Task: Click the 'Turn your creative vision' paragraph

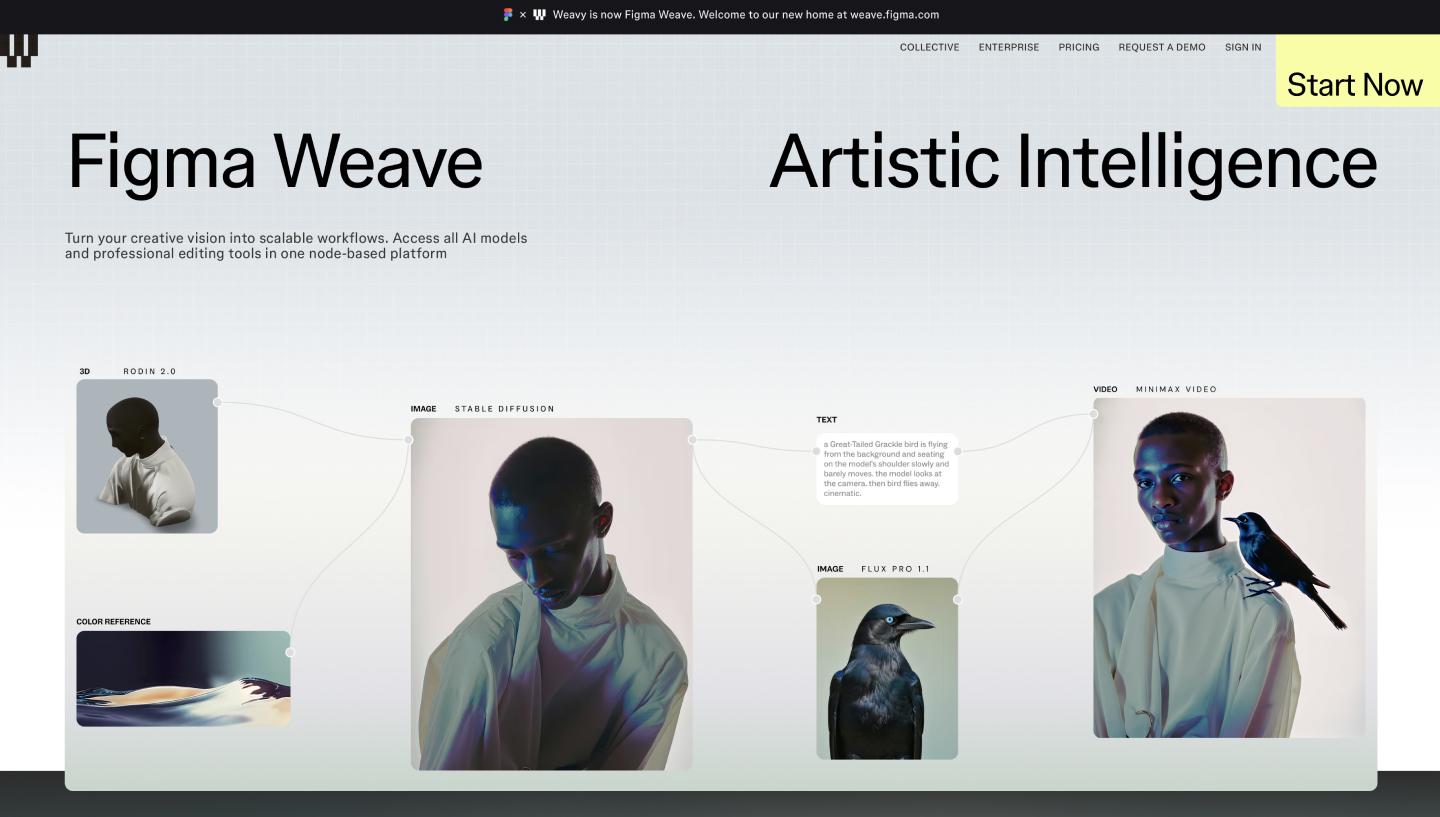Action: click(x=296, y=246)
